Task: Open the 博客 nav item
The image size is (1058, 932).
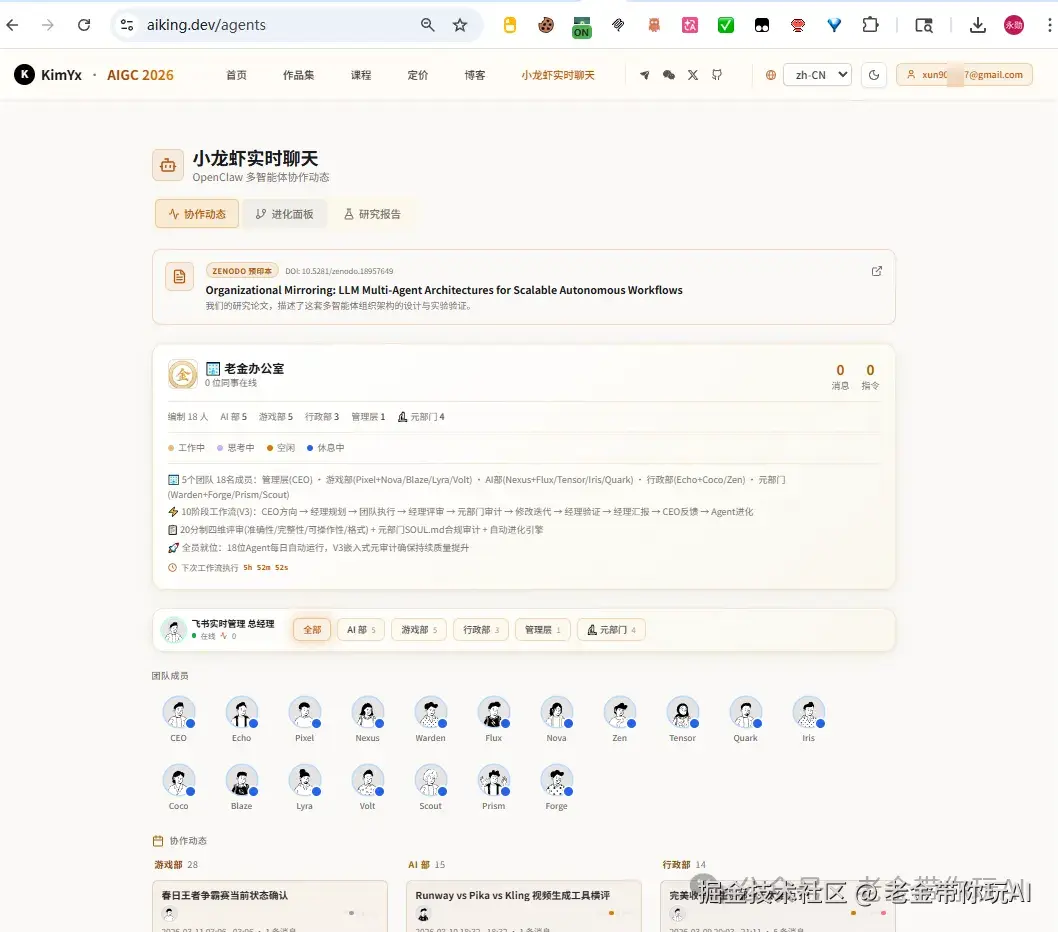Action: (x=474, y=75)
